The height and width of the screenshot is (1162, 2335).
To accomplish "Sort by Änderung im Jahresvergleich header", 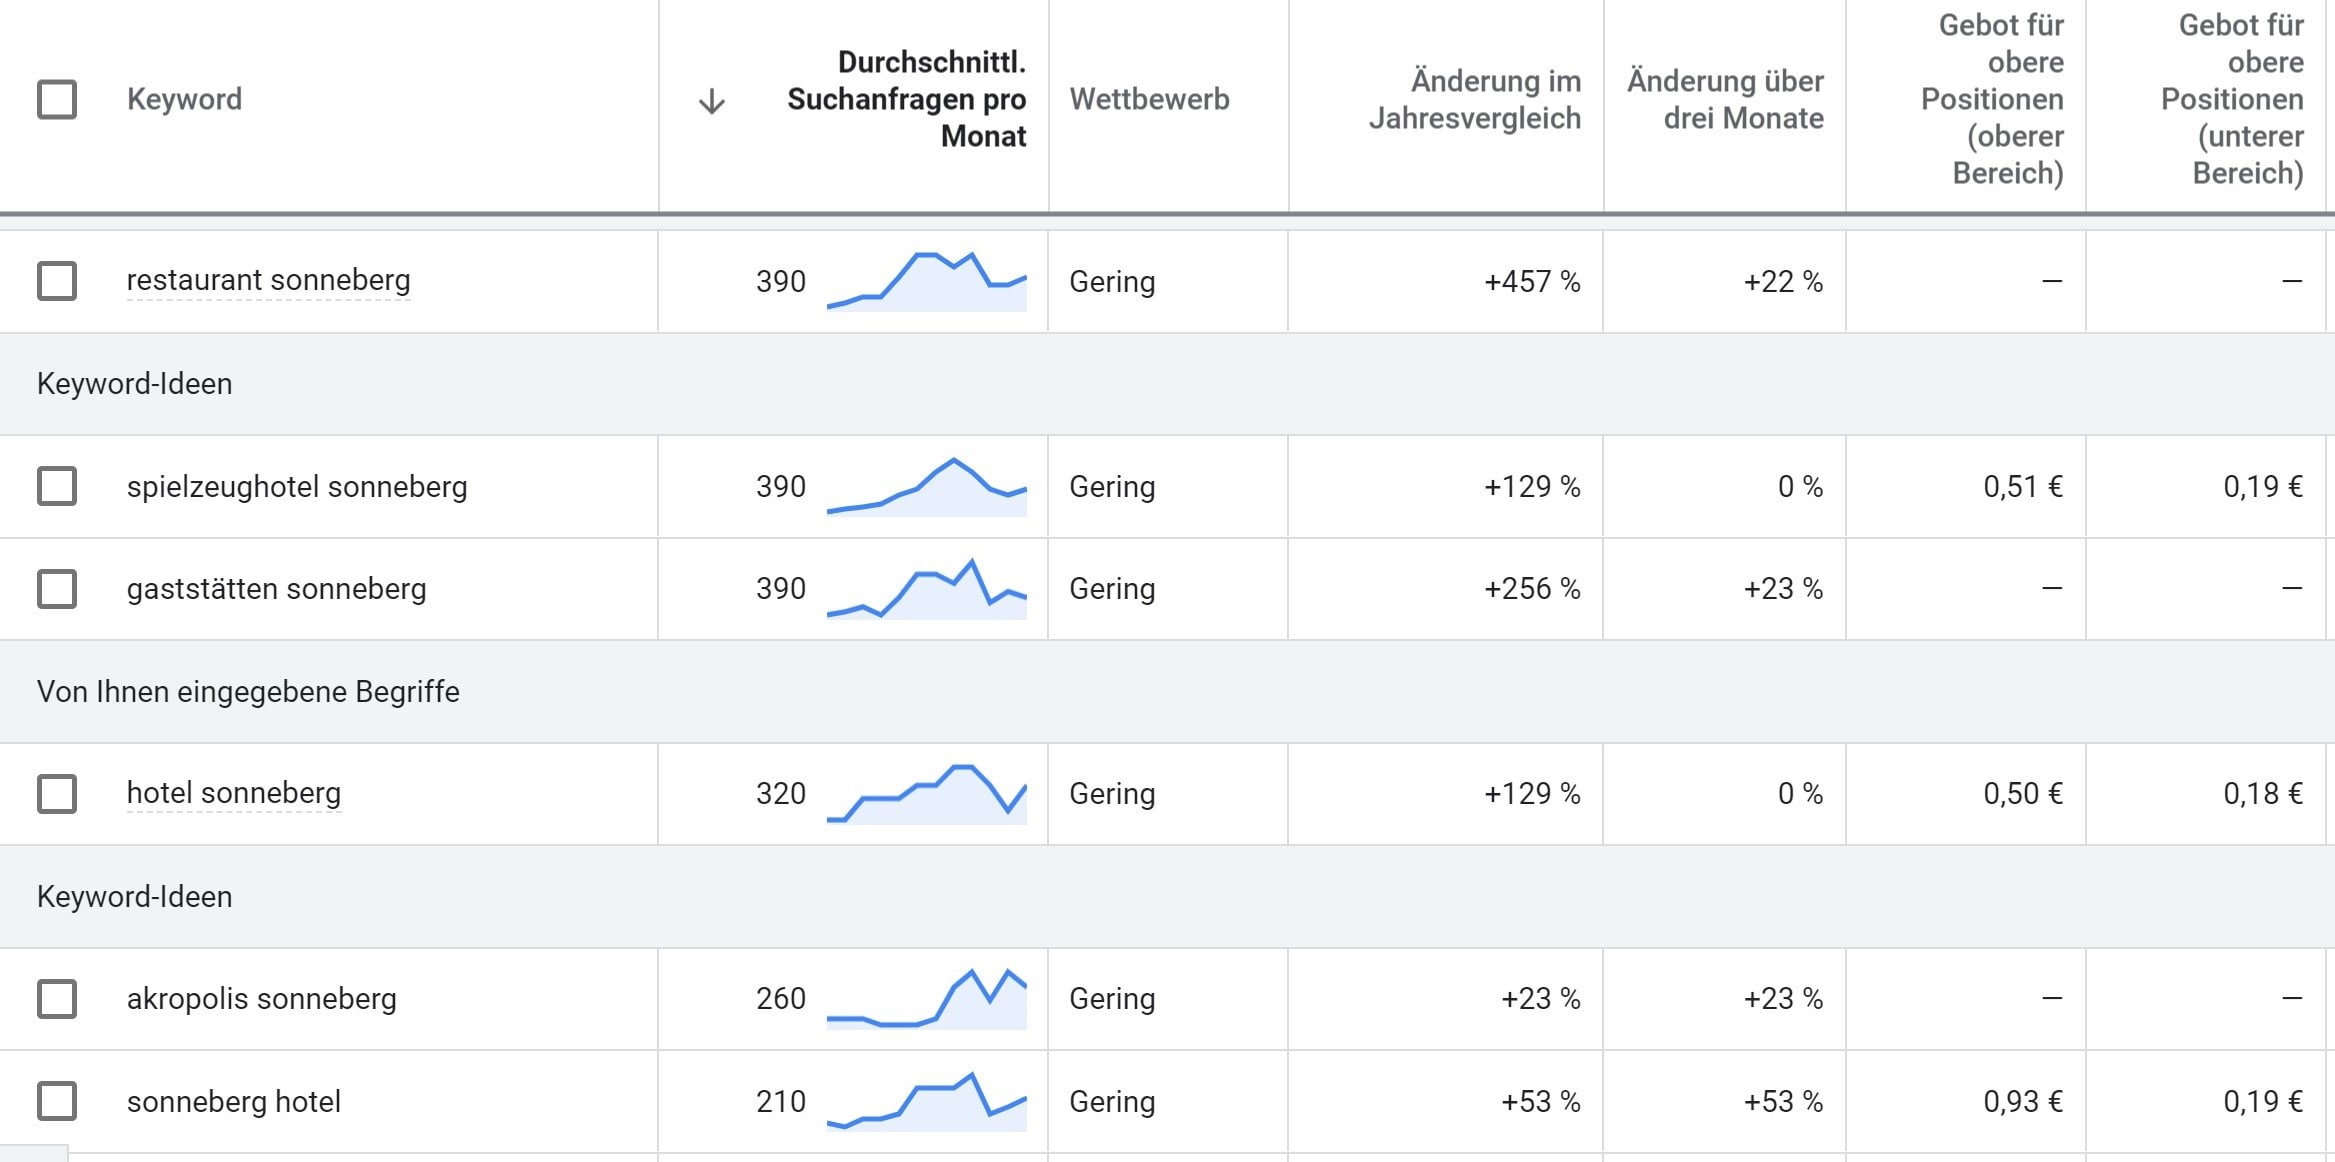I will tap(1475, 99).
